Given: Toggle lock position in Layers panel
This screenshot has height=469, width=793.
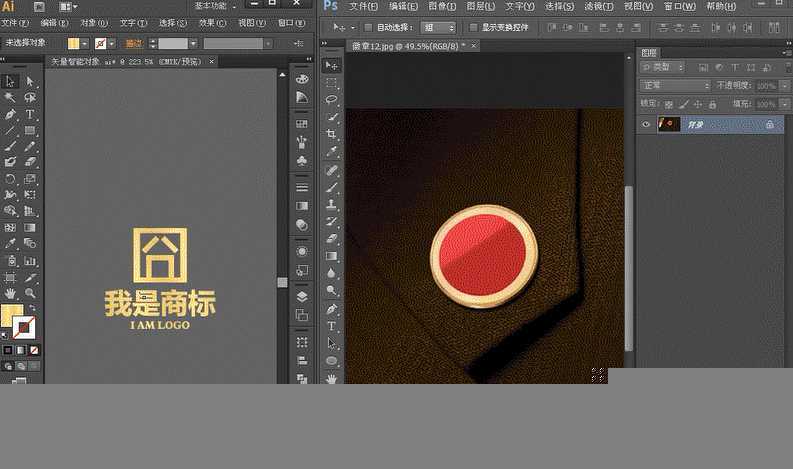Looking at the screenshot, I should [698, 104].
